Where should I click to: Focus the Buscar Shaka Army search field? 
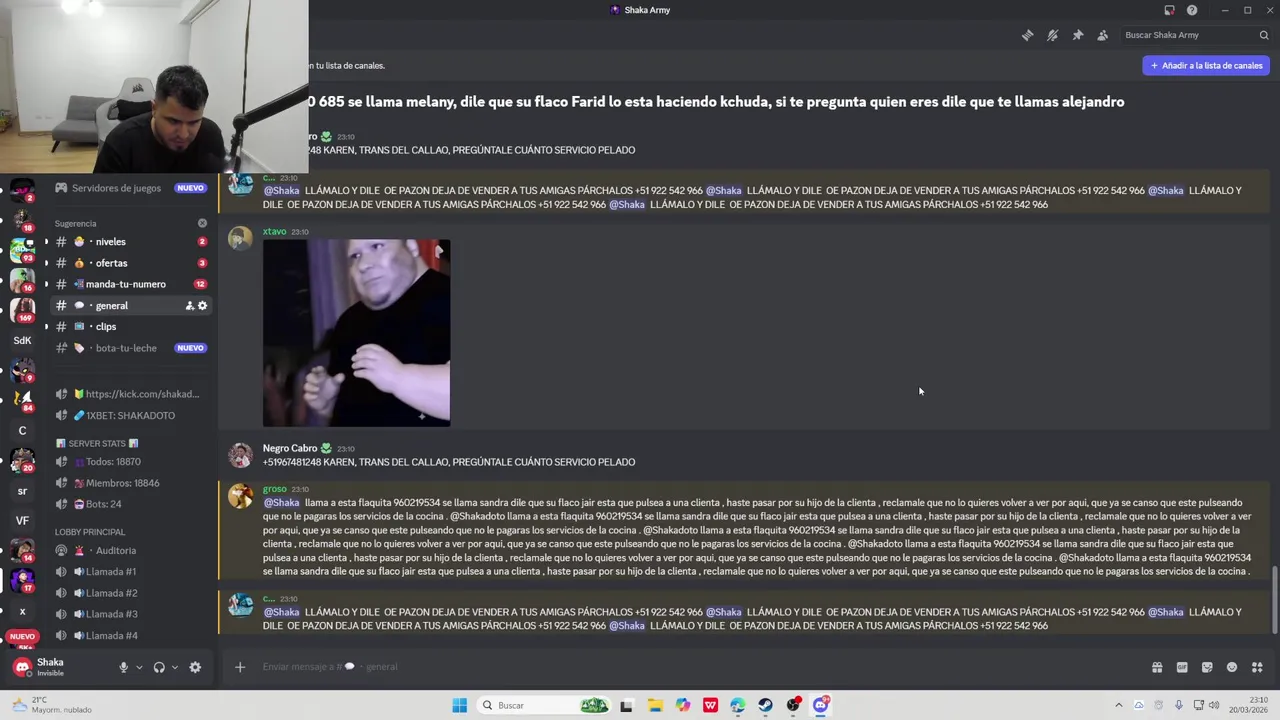click(1196, 35)
